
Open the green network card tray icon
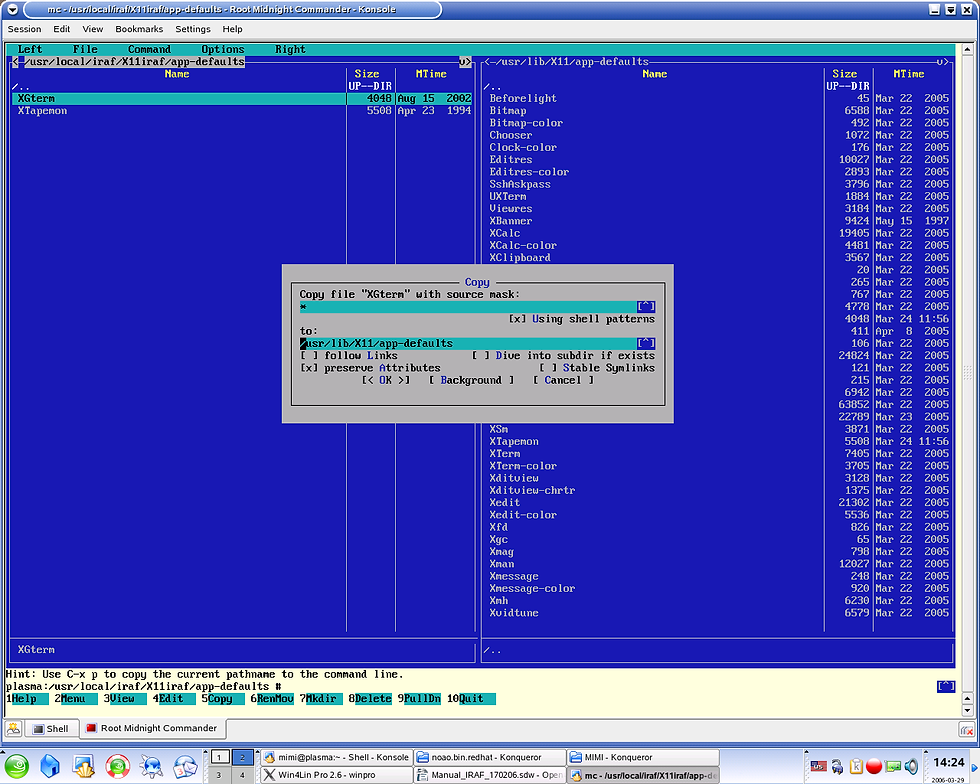[893, 766]
